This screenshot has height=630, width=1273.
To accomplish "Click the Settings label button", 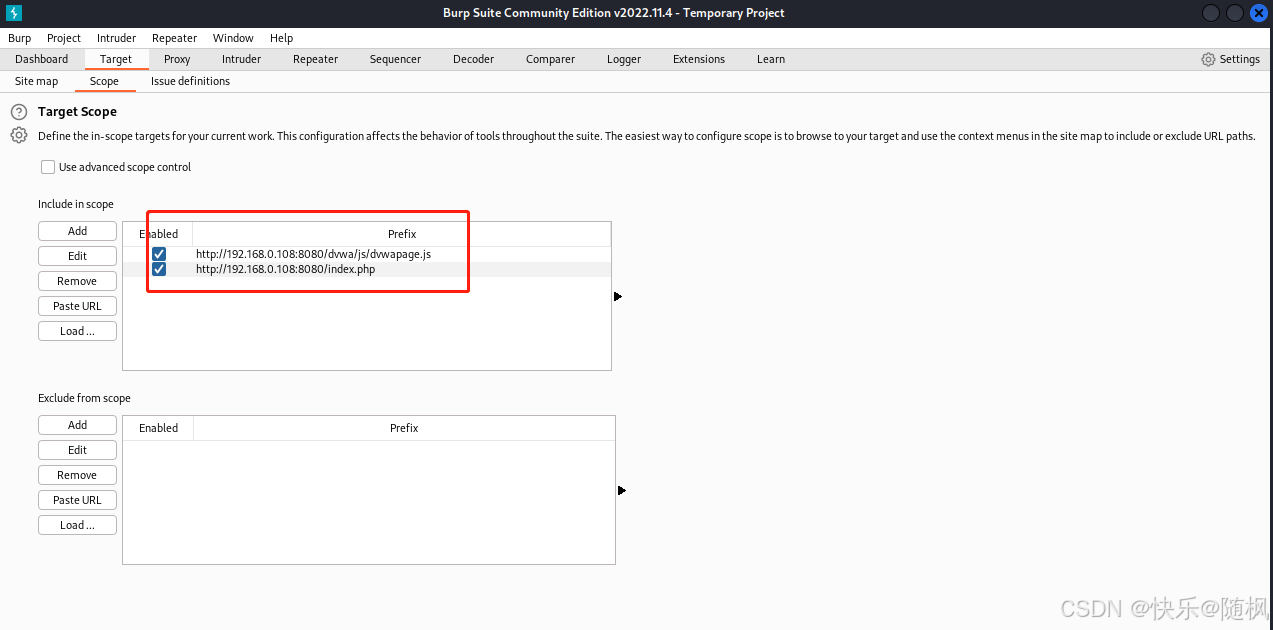I will coord(1240,59).
